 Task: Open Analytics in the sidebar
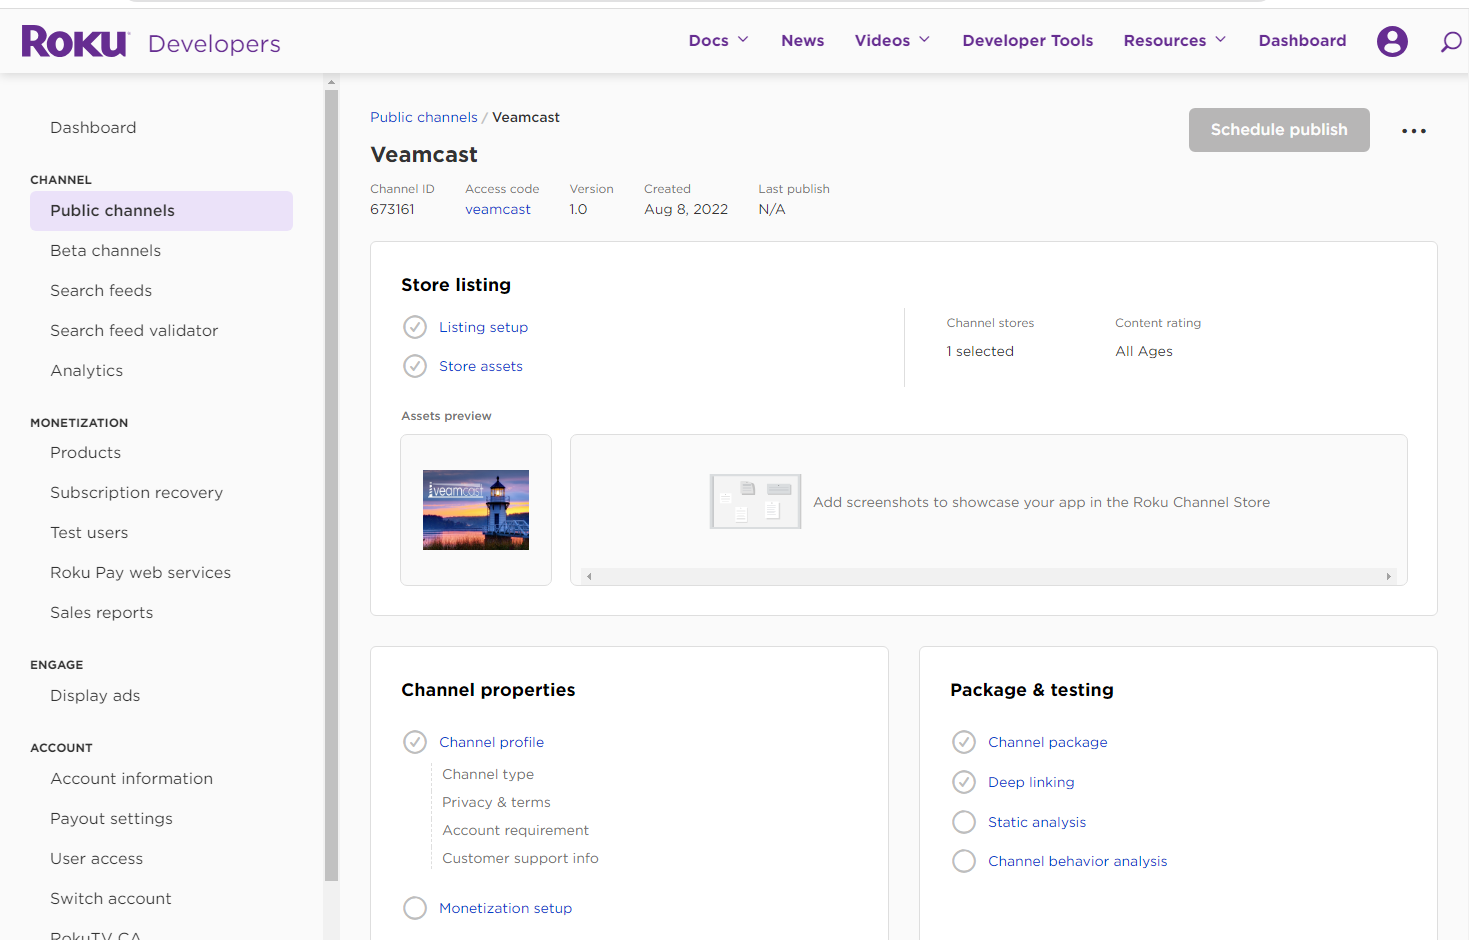point(87,371)
